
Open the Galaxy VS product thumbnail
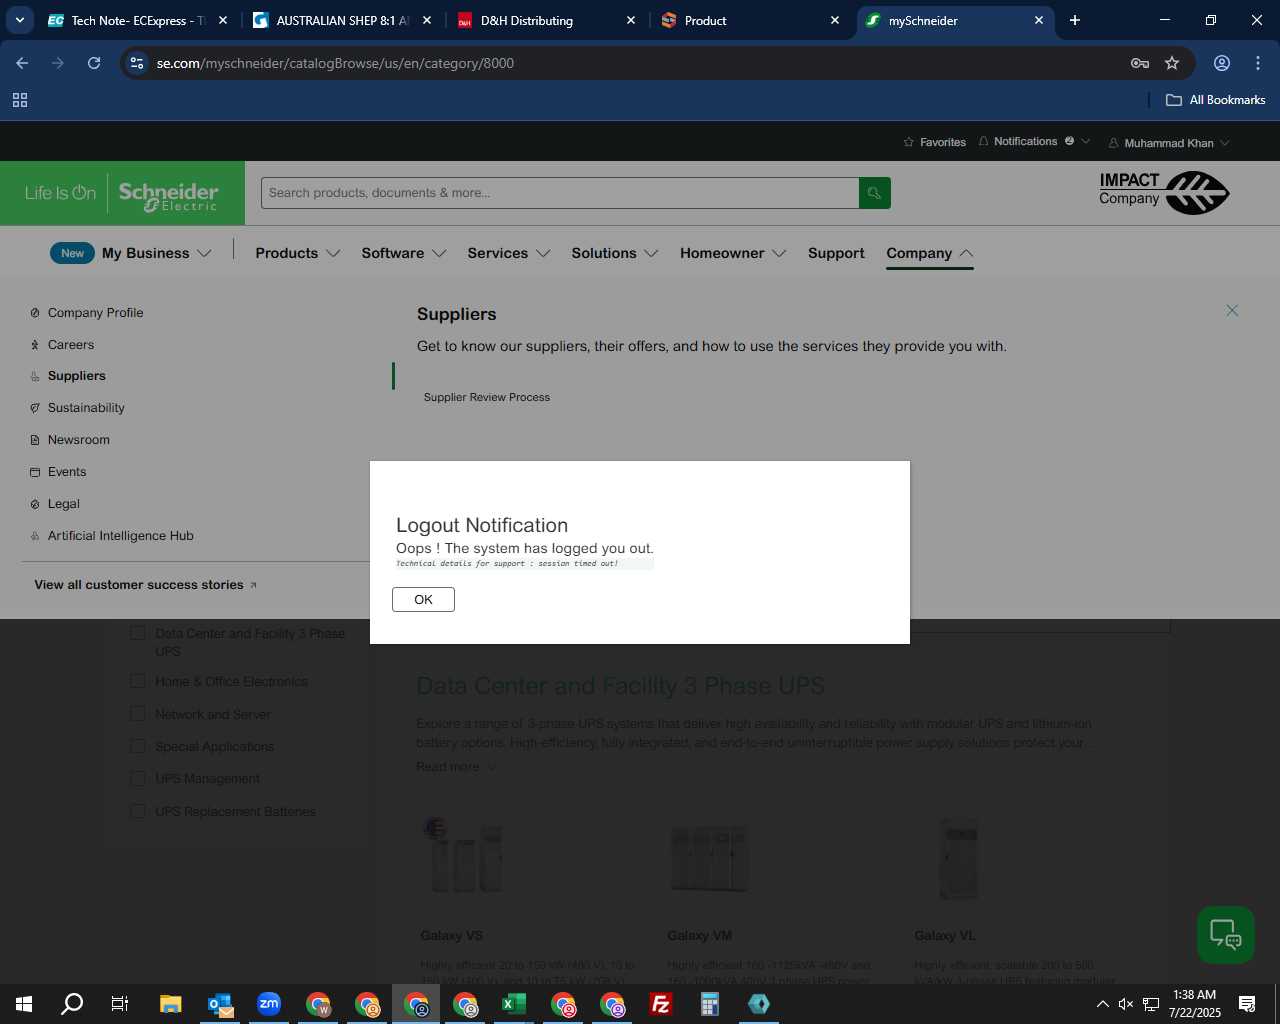click(x=462, y=856)
